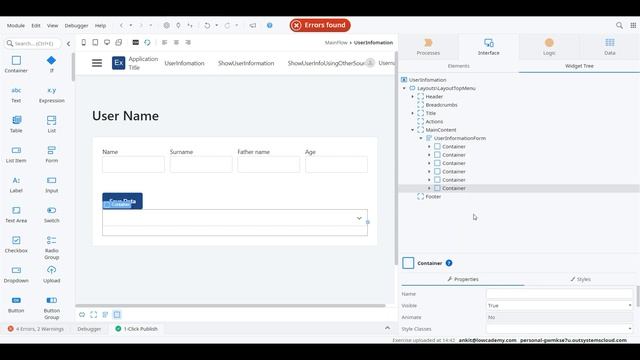Collapse the Layouts\LayoutTopMenu tree node
Viewport: 640px width, 360px height.
pos(404,88)
